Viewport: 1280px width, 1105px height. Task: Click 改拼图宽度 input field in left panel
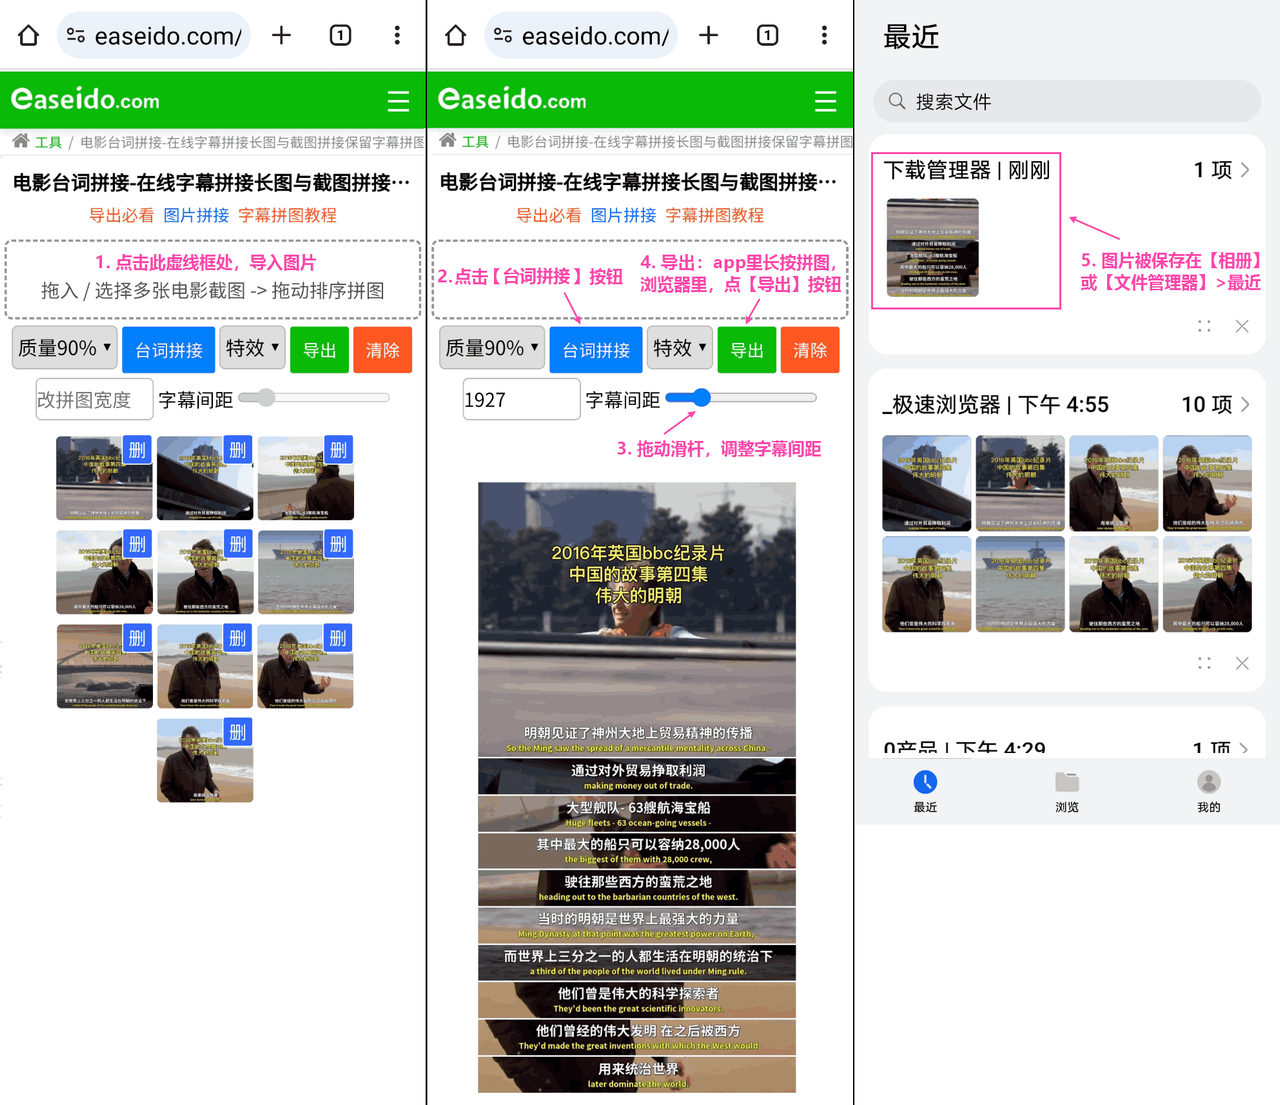pos(94,399)
